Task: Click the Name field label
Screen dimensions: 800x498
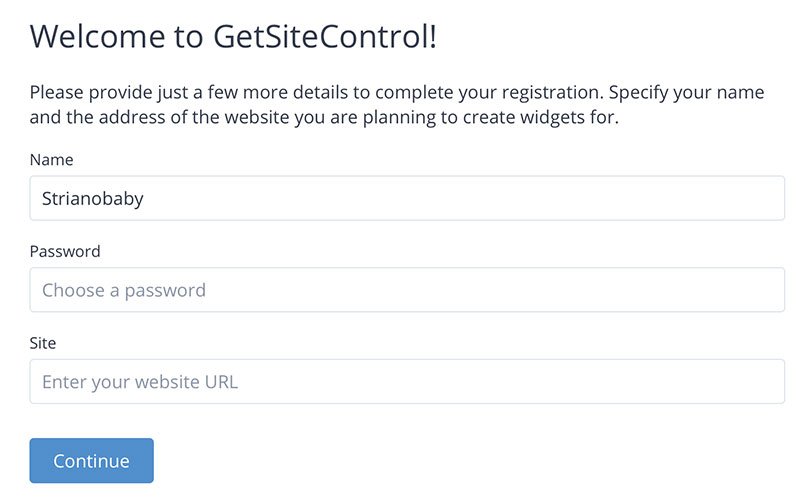Action: [52, 160]
